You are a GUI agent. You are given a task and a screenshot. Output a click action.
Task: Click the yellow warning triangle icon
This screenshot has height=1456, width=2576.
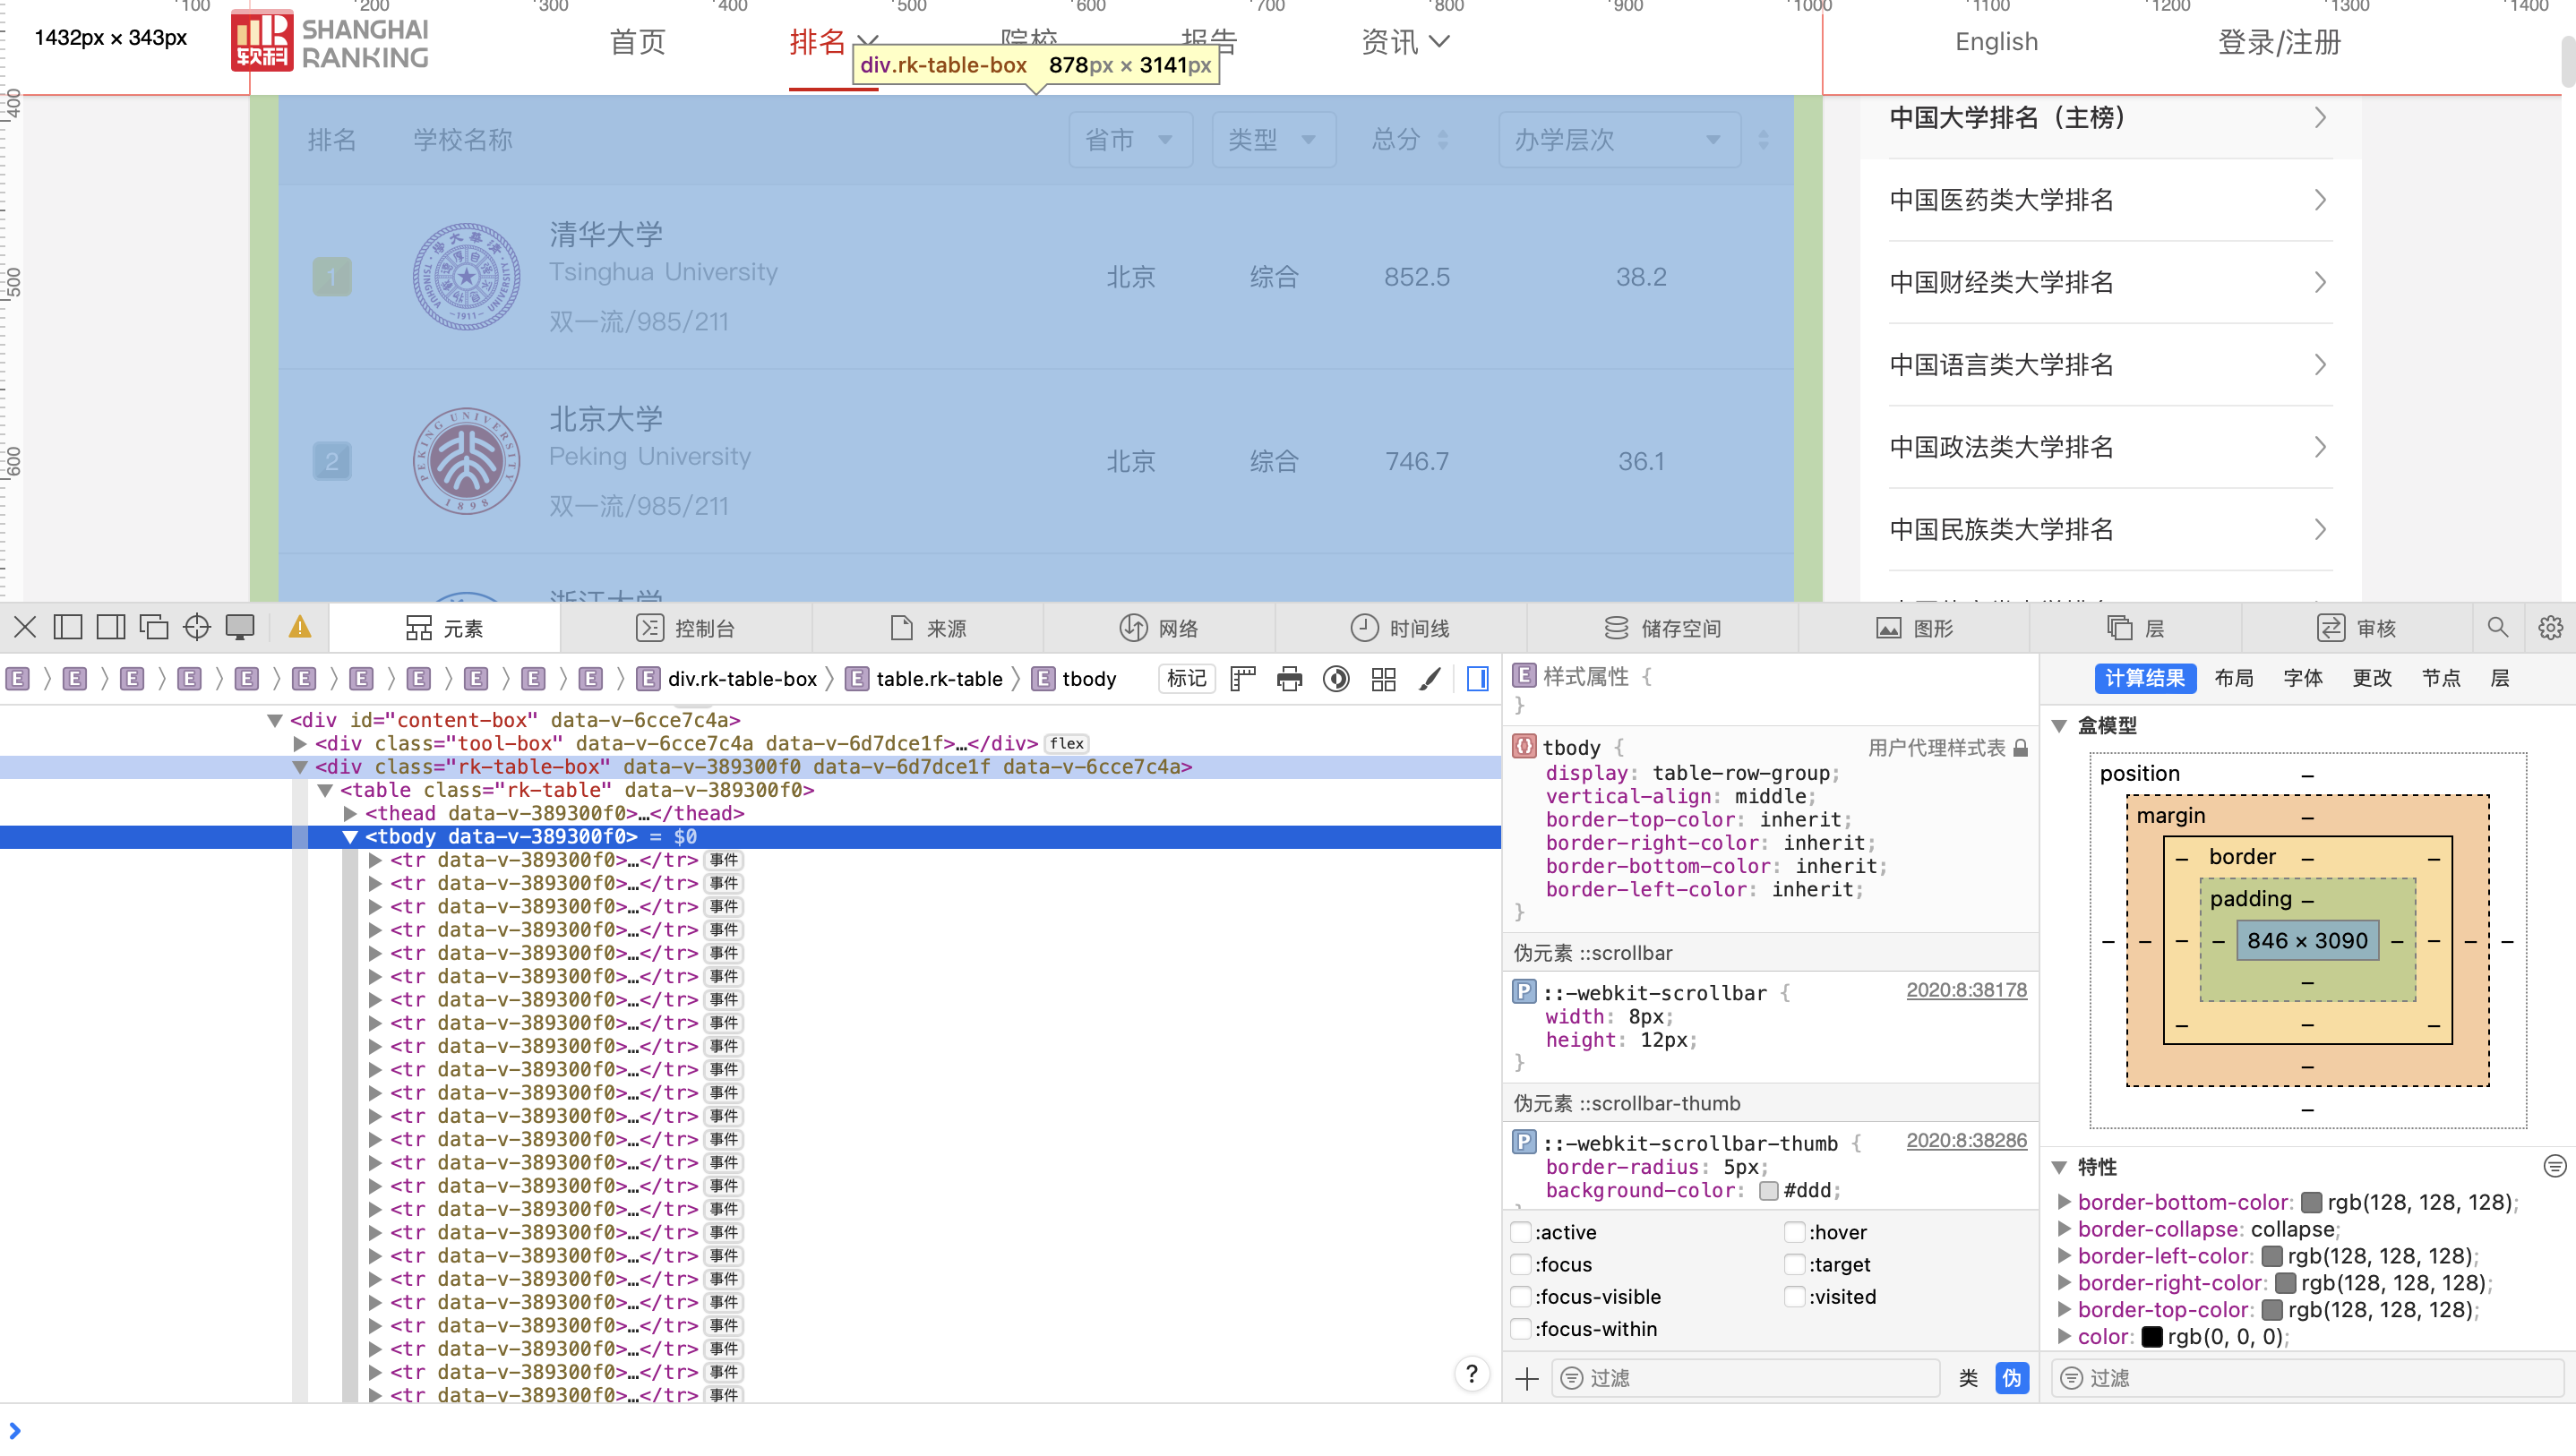point(299,627)
